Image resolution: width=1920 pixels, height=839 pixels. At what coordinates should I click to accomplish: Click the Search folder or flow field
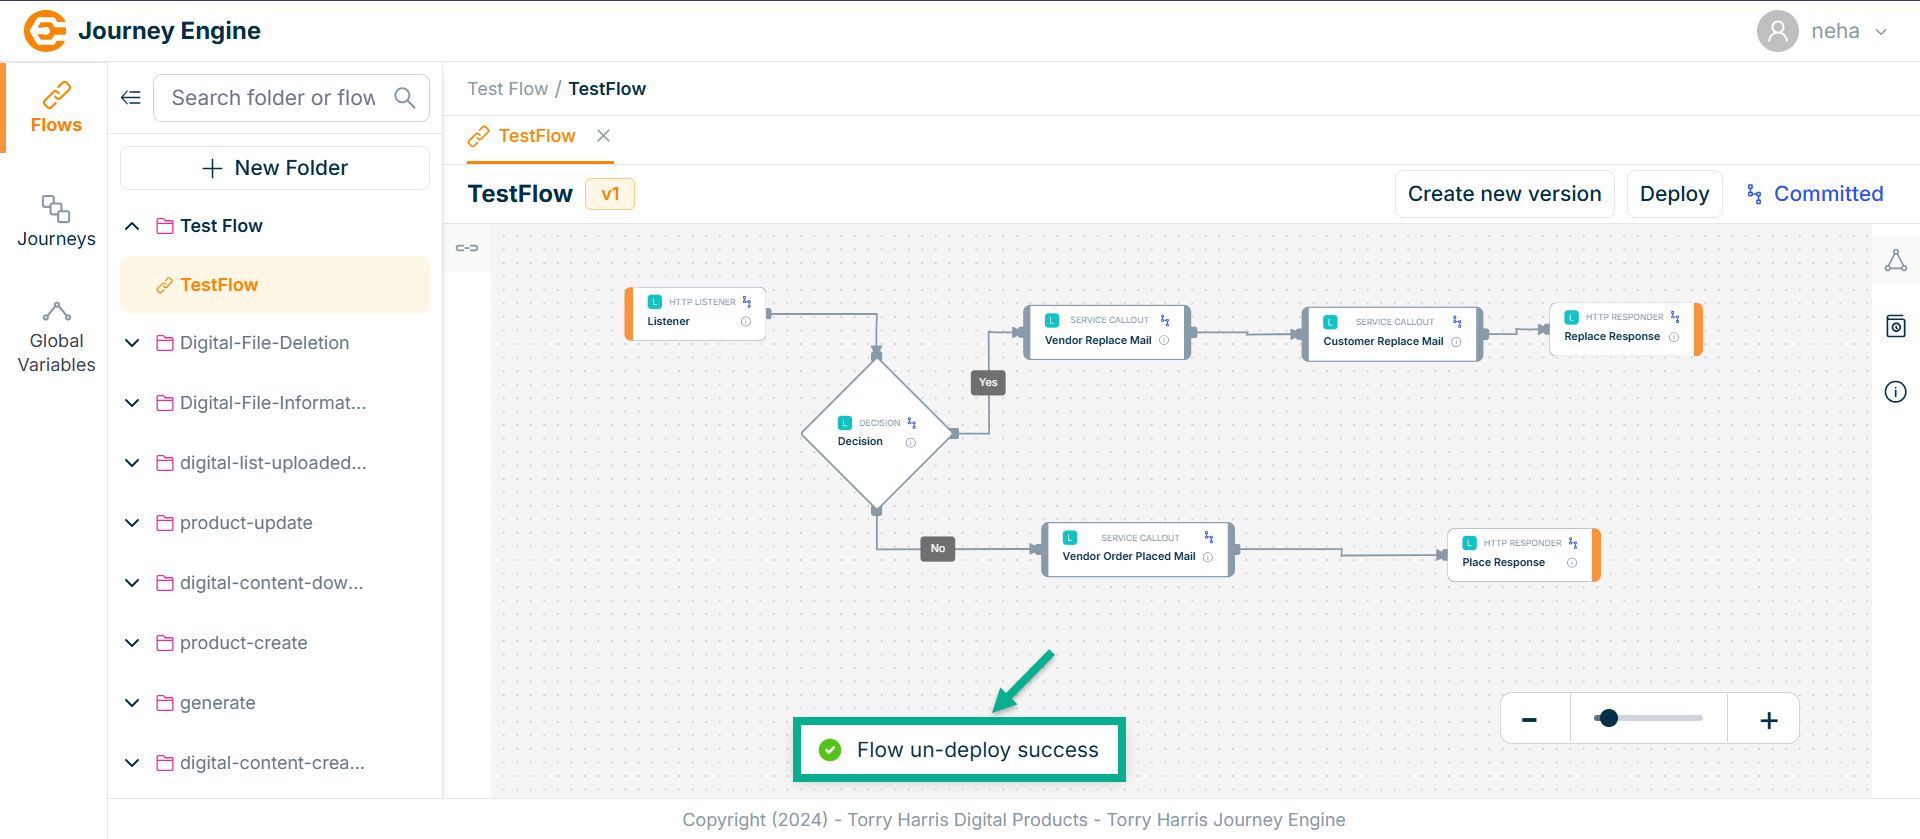(x=273, y=98)
